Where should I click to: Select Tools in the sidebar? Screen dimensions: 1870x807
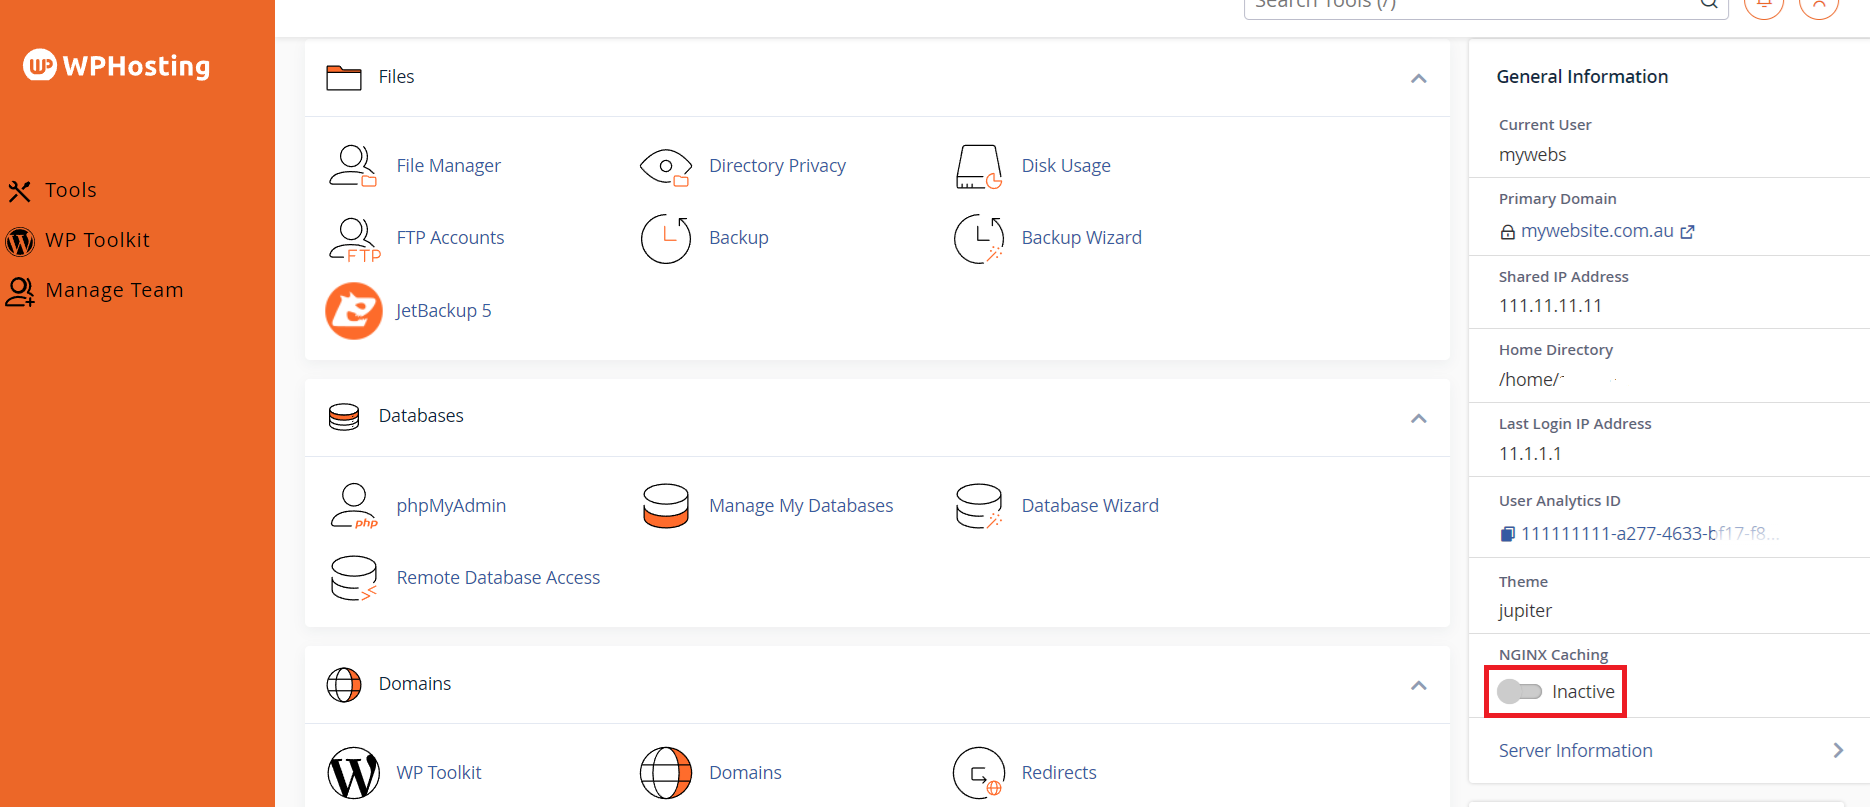70,190
